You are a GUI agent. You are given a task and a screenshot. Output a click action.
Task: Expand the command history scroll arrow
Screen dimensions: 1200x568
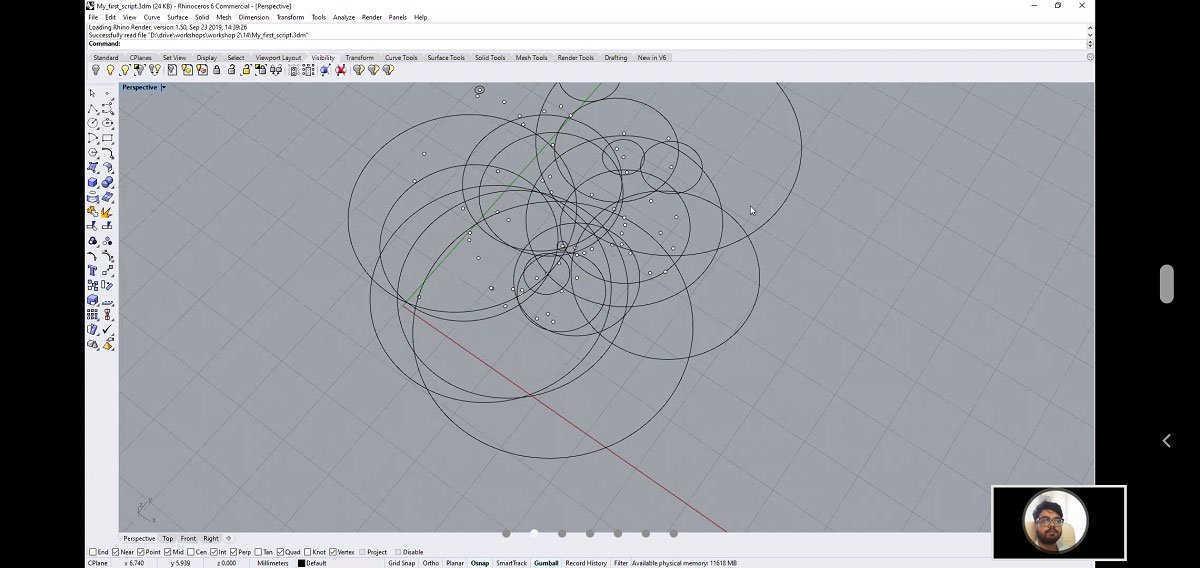[x=1090, y=44]
